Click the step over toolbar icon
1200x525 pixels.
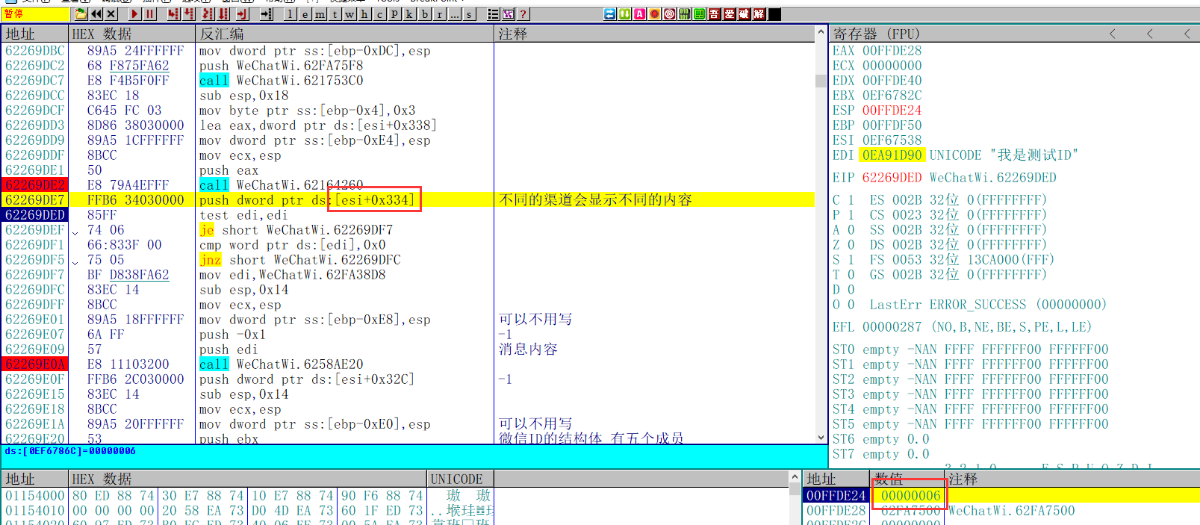(188, 14)
